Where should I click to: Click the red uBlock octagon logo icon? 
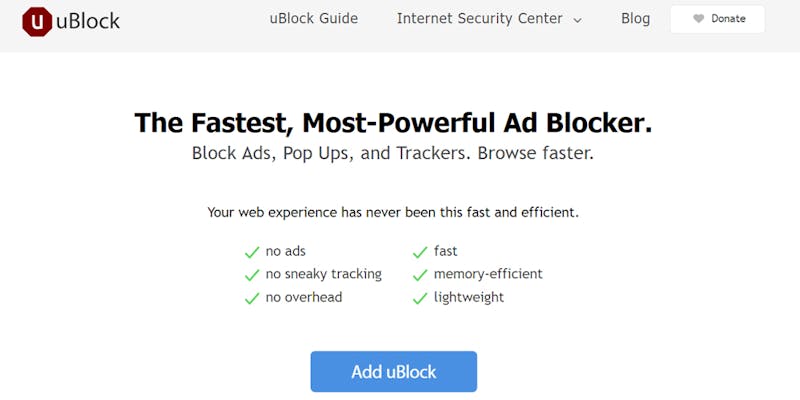point(37,22)
